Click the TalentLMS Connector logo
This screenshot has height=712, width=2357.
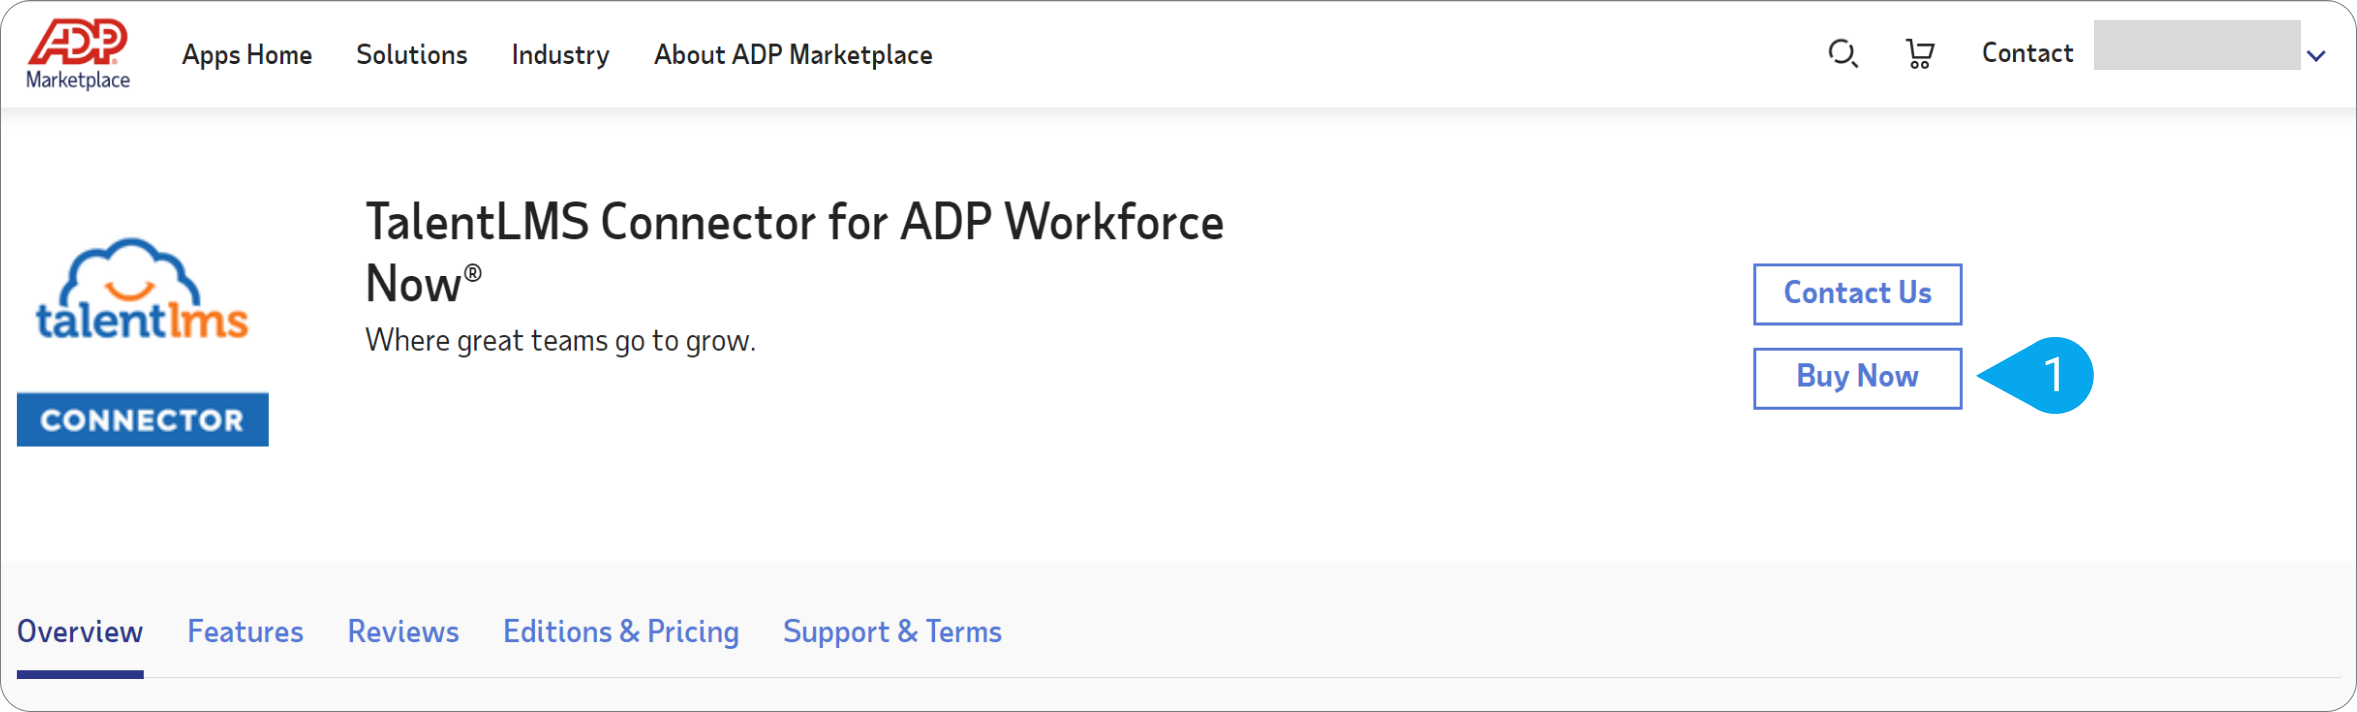tap(143, 341)
